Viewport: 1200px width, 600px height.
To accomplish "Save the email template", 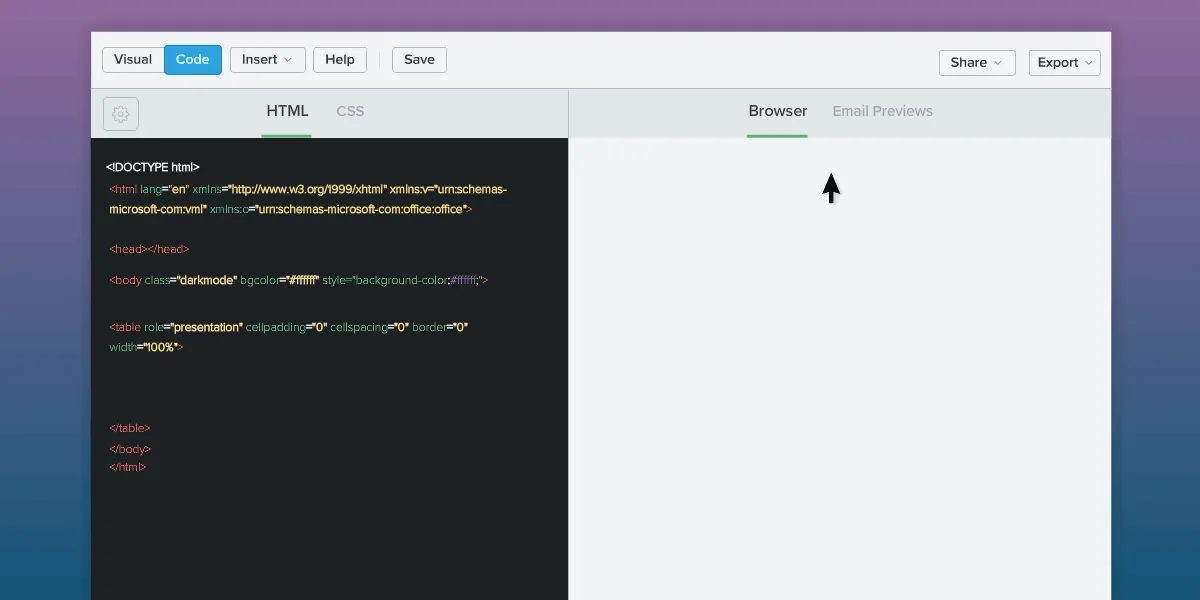I will point(419,60).
